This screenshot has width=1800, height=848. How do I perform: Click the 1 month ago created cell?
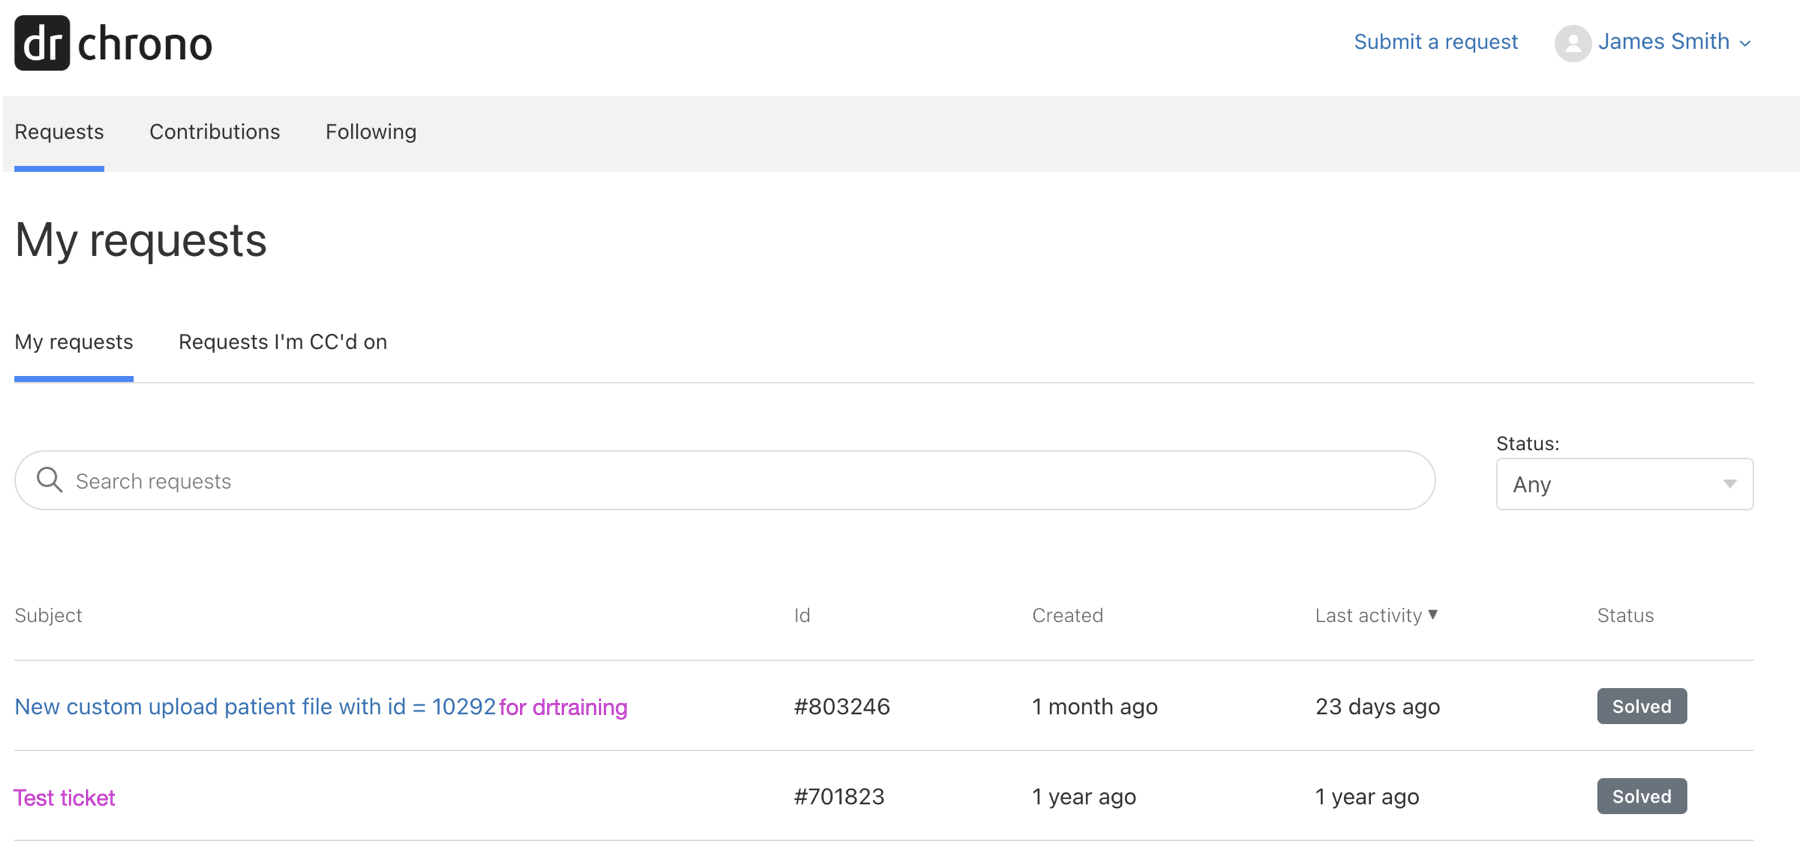(x=1094, y=707)
